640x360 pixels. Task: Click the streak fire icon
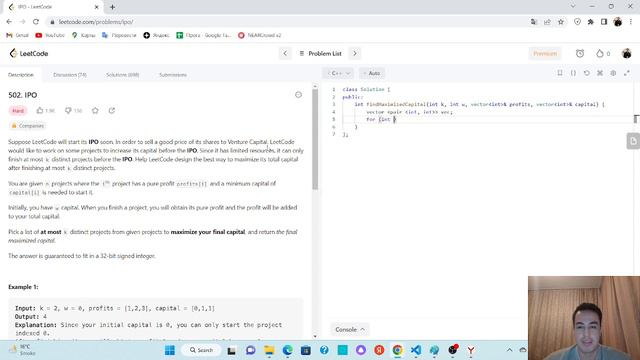click(602, 53)
